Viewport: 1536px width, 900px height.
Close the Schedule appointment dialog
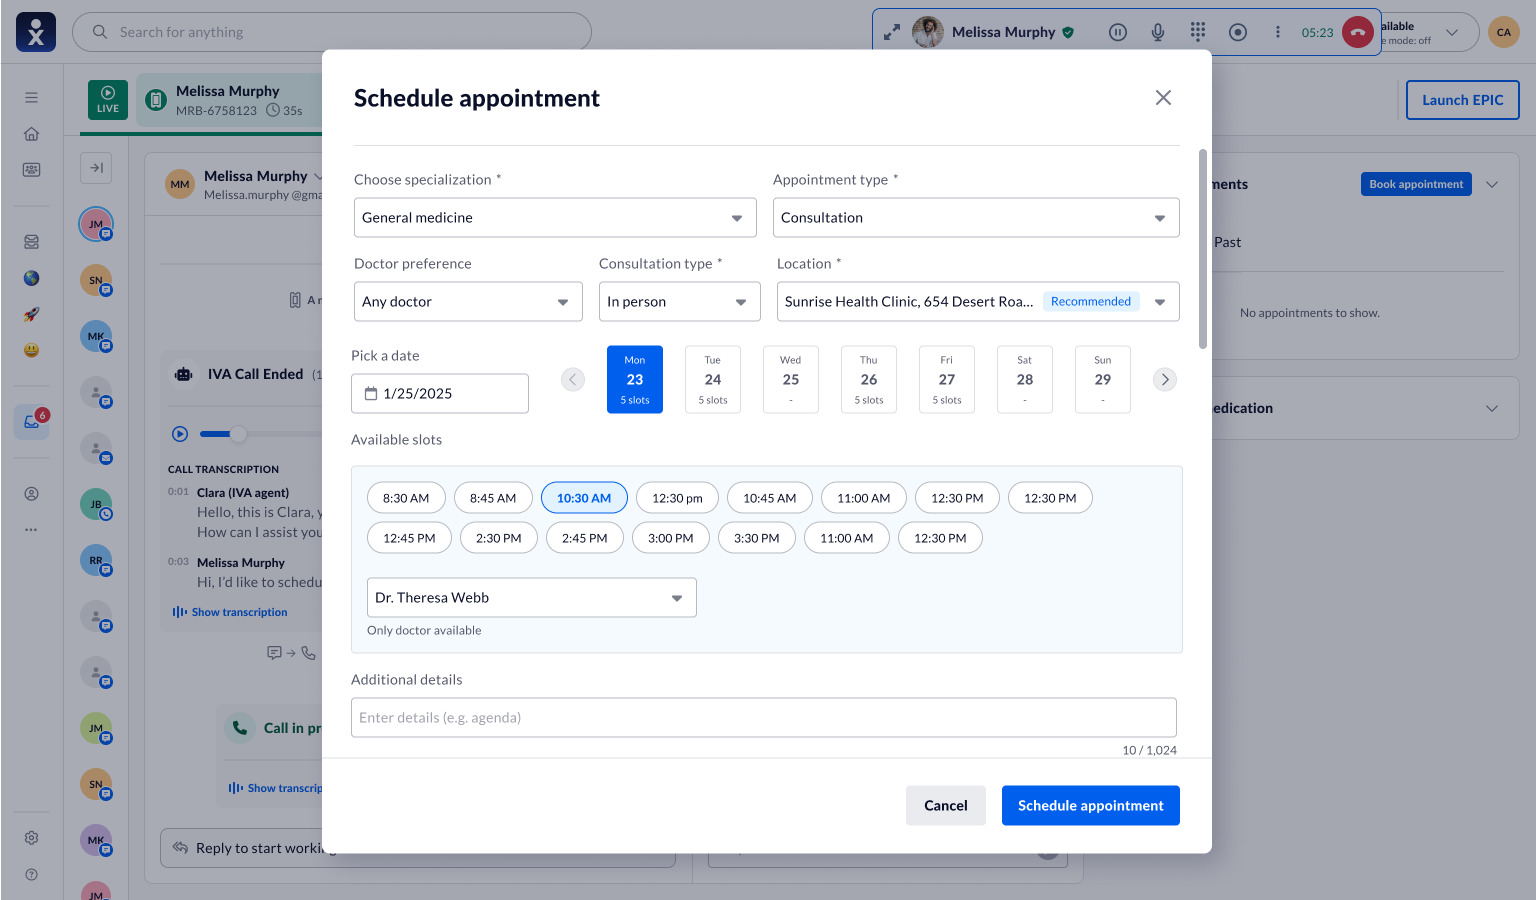click(1163, 97)
